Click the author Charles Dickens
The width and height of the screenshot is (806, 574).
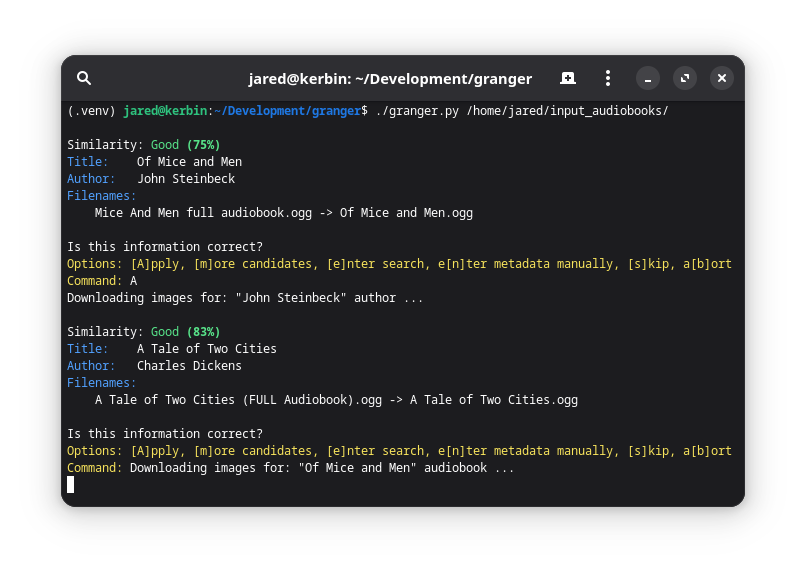click(x=189, y=366)
